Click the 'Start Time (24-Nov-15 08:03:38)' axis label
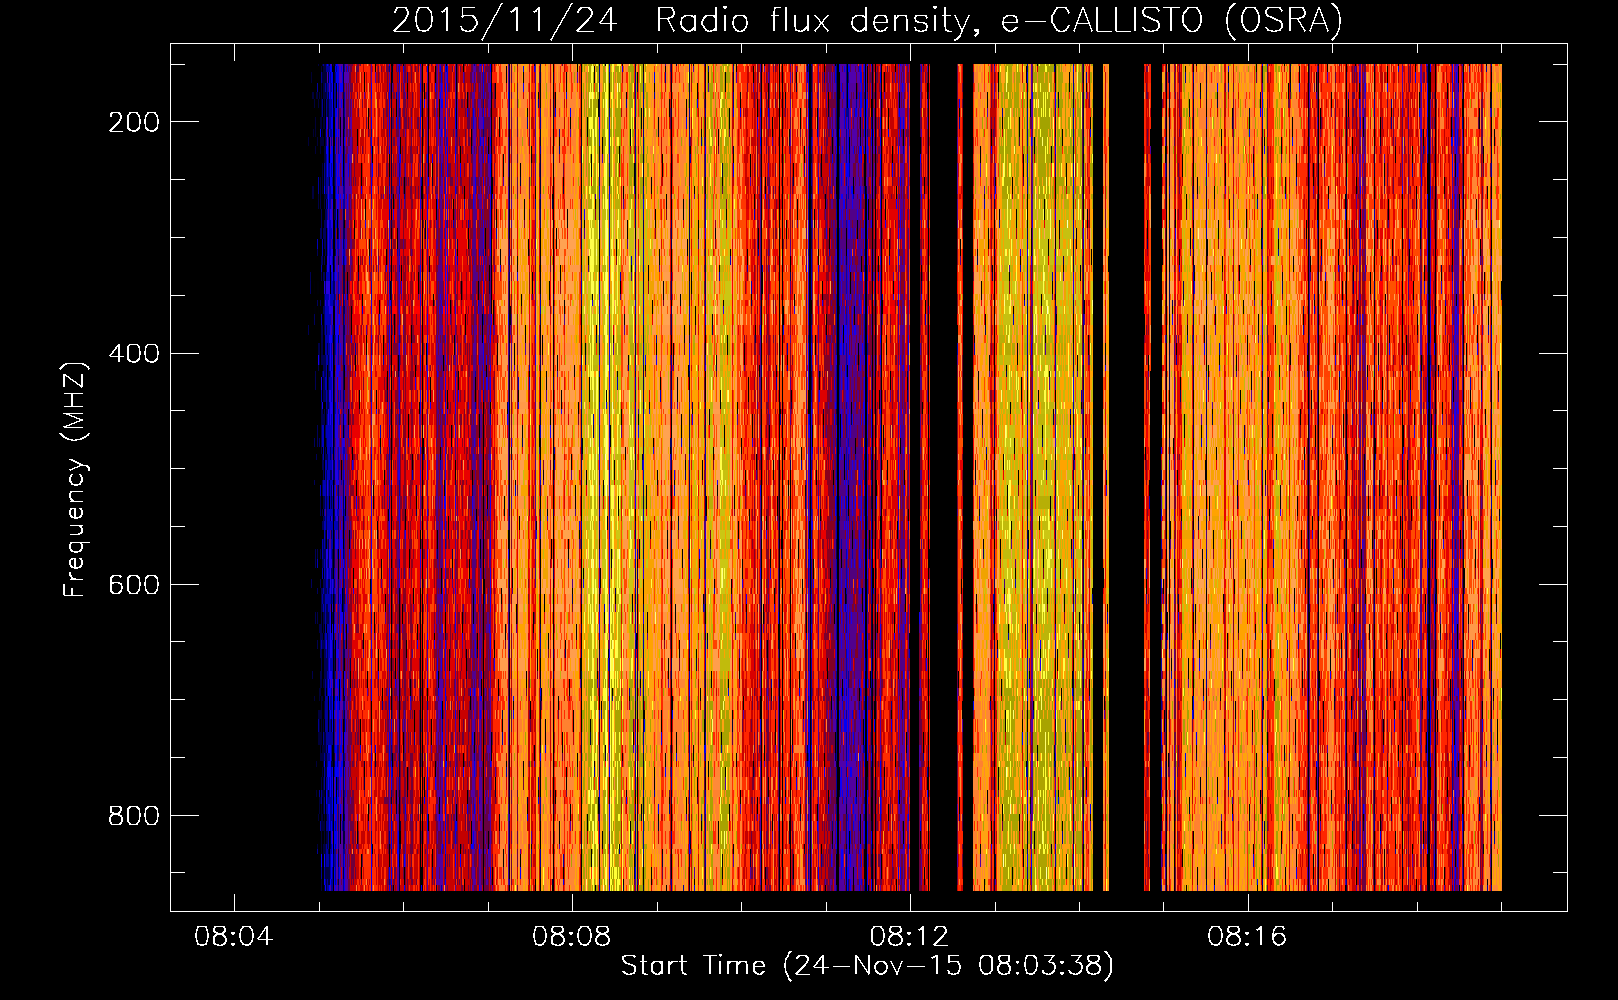Screen dimensions: 1618x1000 pyautogui.click(x=867, y=966)
